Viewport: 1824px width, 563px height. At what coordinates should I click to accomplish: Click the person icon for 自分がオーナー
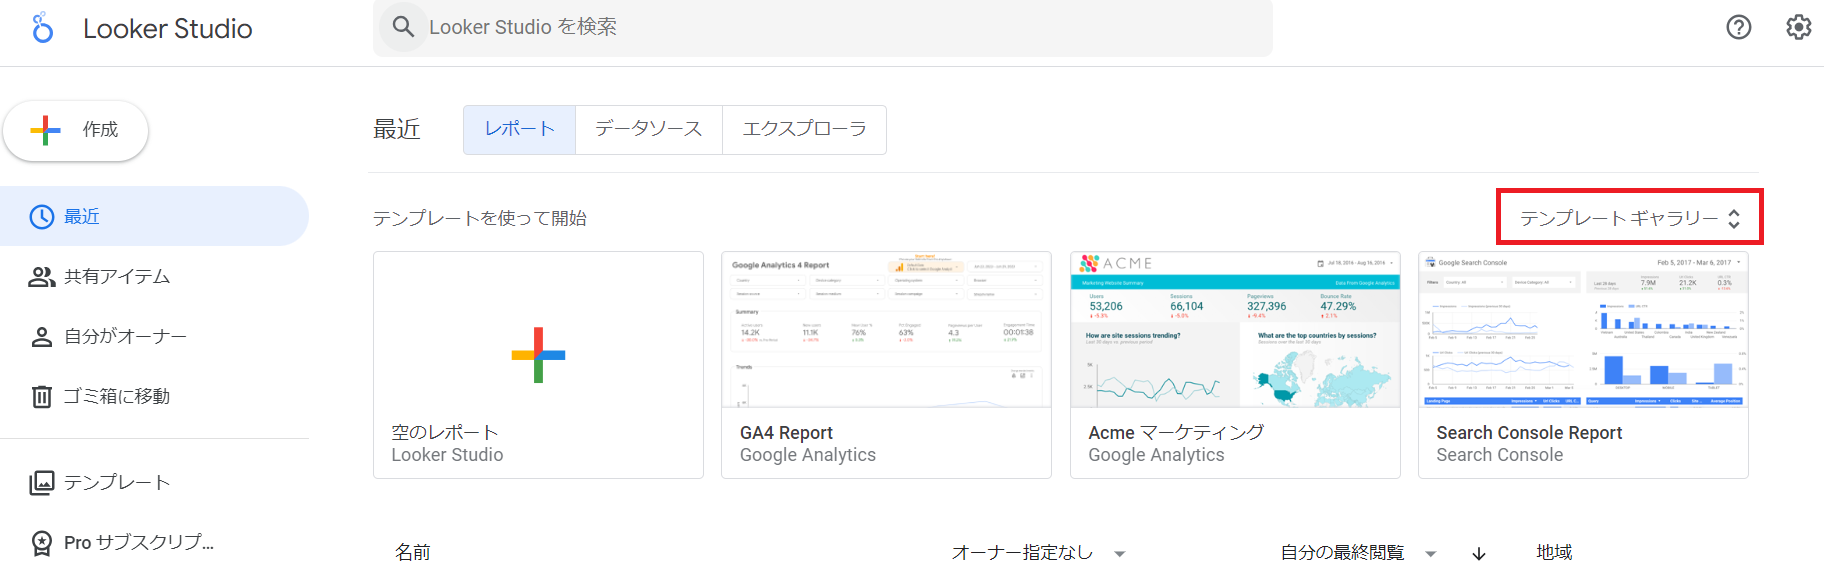click(42, 337)
